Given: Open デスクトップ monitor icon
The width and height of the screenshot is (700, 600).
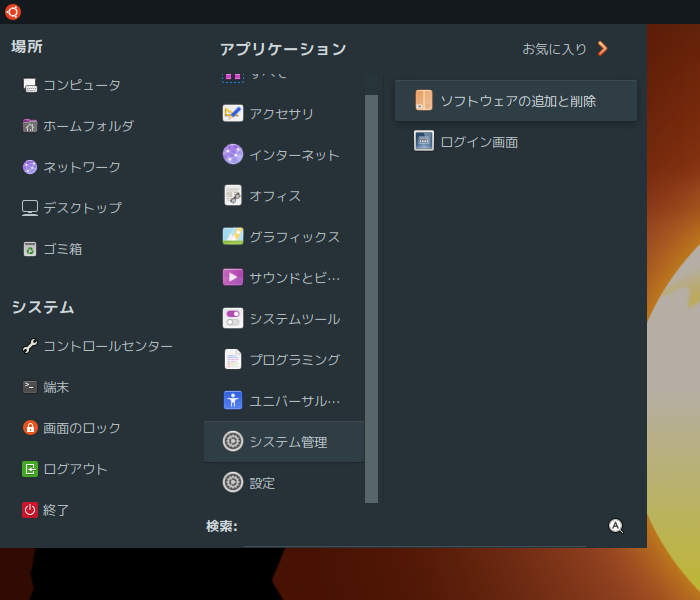Looking at the screenshot, I should coord(30,208).
